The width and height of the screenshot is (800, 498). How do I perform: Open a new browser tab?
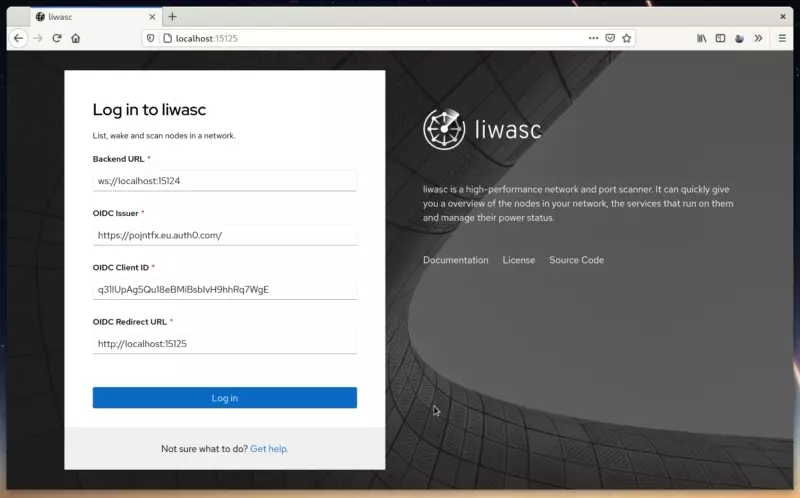(x=172, y=17)
